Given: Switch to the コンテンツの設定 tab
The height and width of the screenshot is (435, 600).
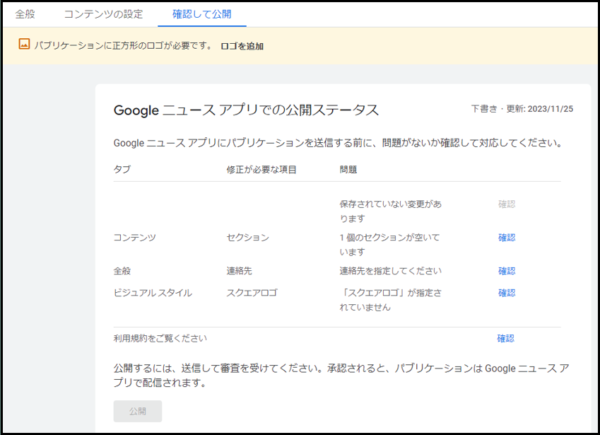Looking at the screenshot, I should click(x=103, y=14).
